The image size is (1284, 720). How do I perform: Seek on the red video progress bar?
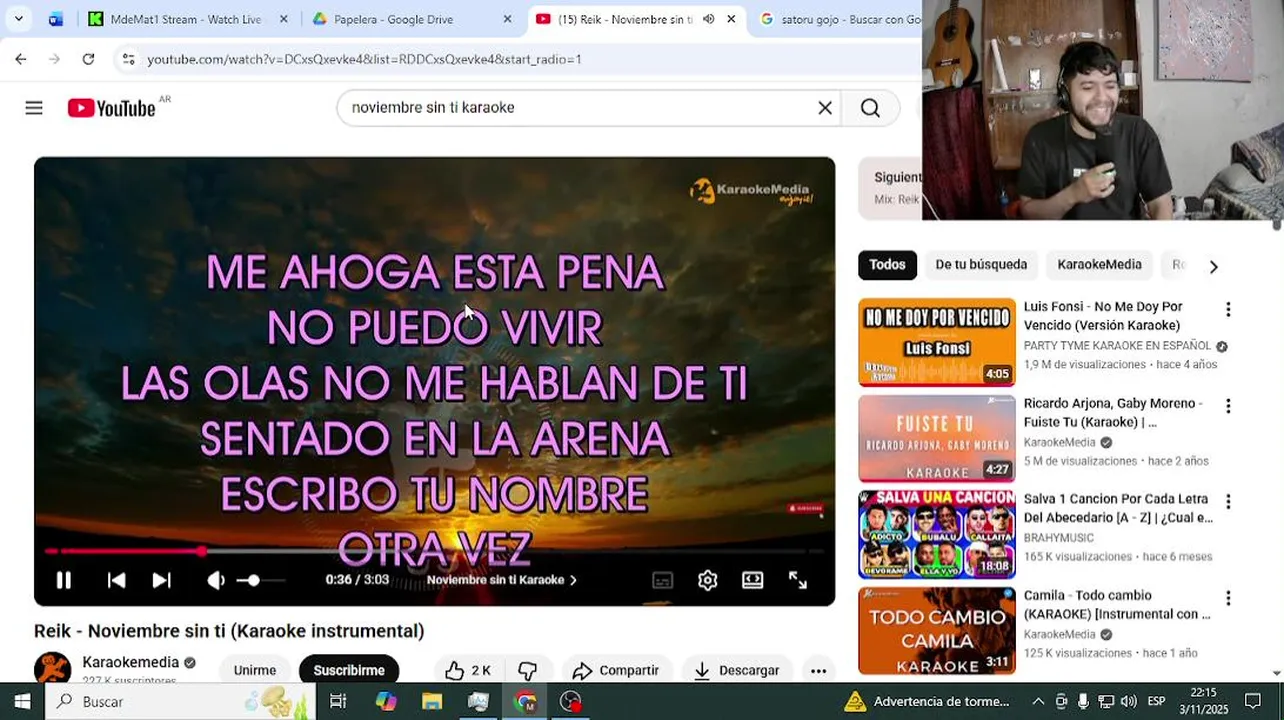(x=434, y=551)
